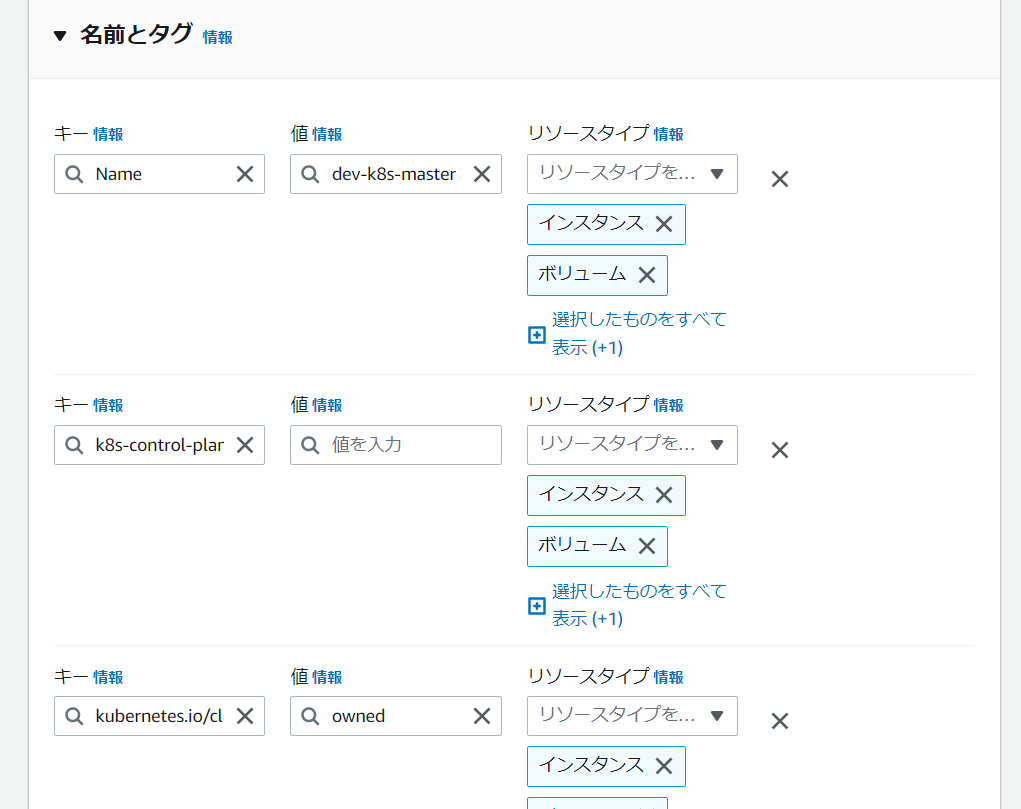Open resource type dropdown for Name tag
The width and height of the screenshot is (1021, 809).
click(x=632, y=174)
